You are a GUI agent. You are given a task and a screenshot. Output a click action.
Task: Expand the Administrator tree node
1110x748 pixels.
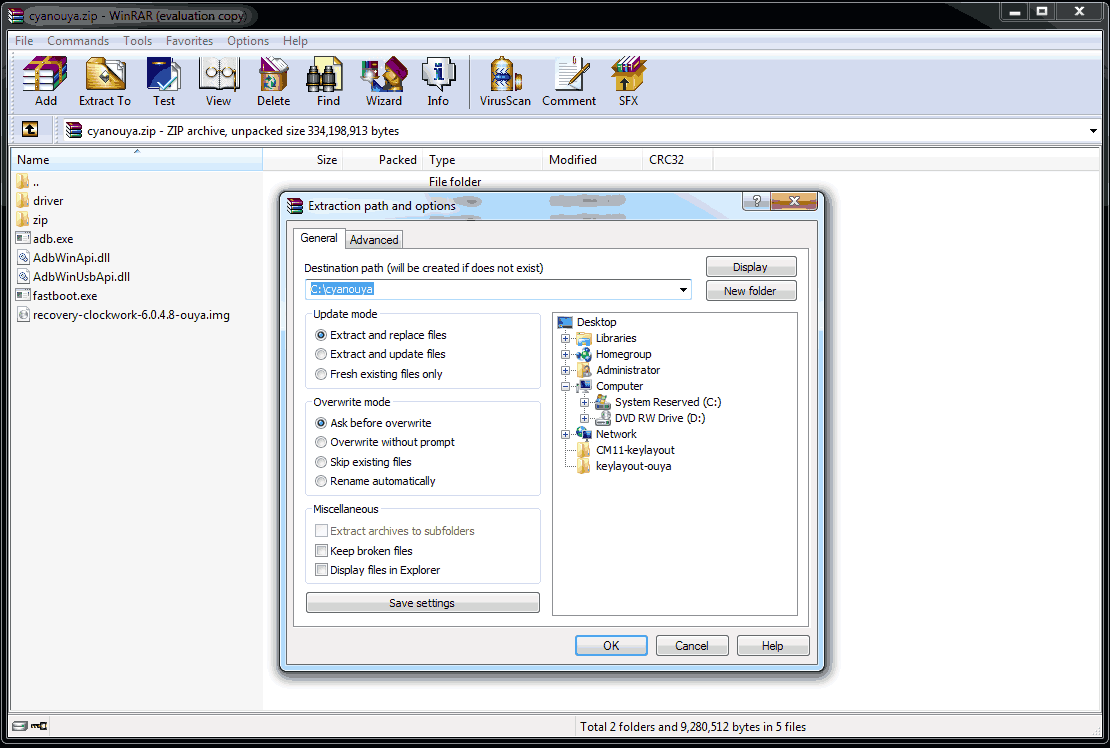(565, 370)
